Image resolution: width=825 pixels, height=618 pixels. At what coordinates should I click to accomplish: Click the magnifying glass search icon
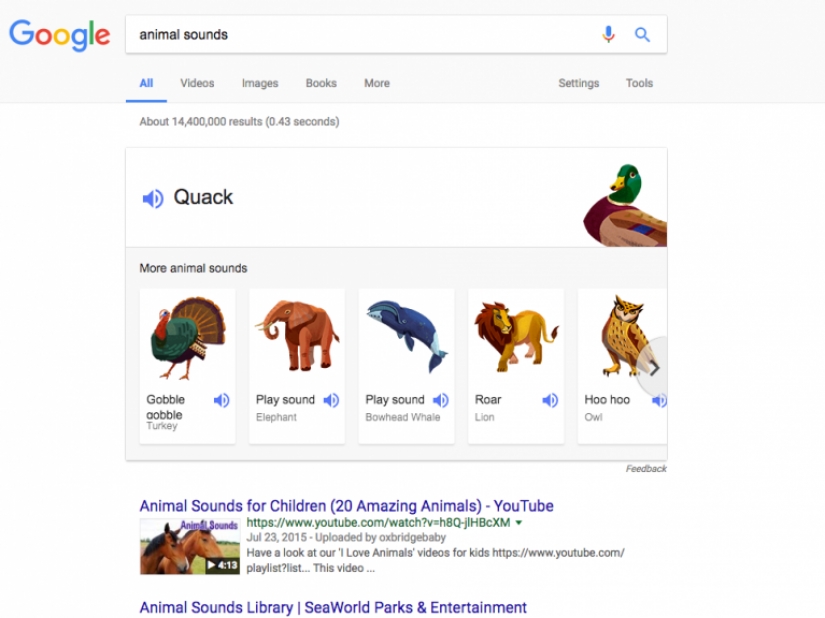pyautogui.click(x=643, y=33)
